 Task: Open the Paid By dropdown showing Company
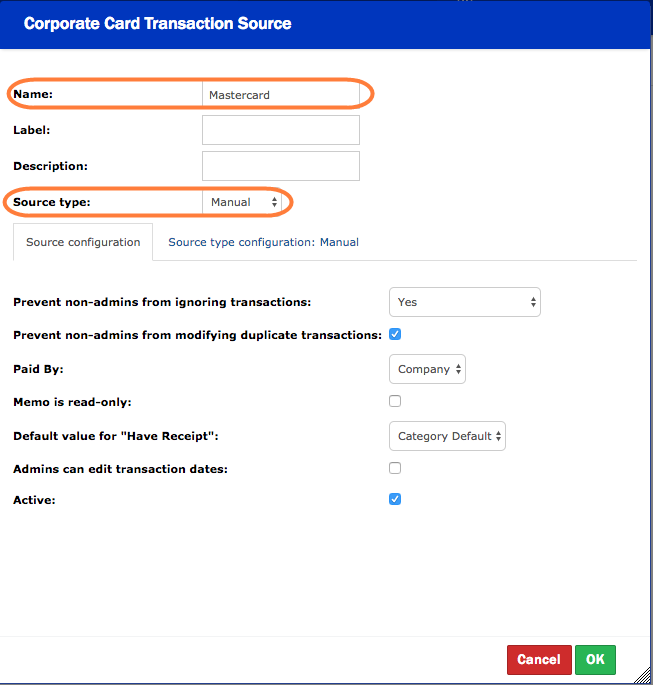click(x=427, y=369)
